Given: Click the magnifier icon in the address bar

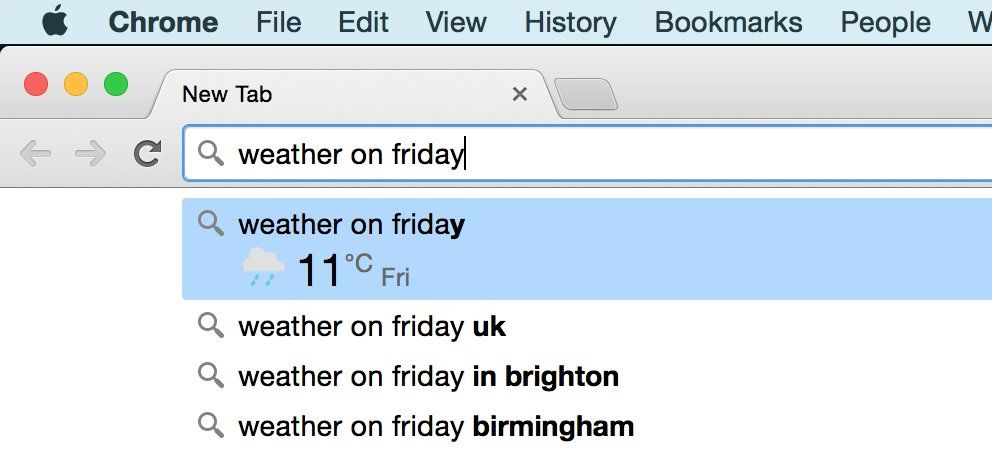Looking at the screenshot, I should tap(210, 153).
